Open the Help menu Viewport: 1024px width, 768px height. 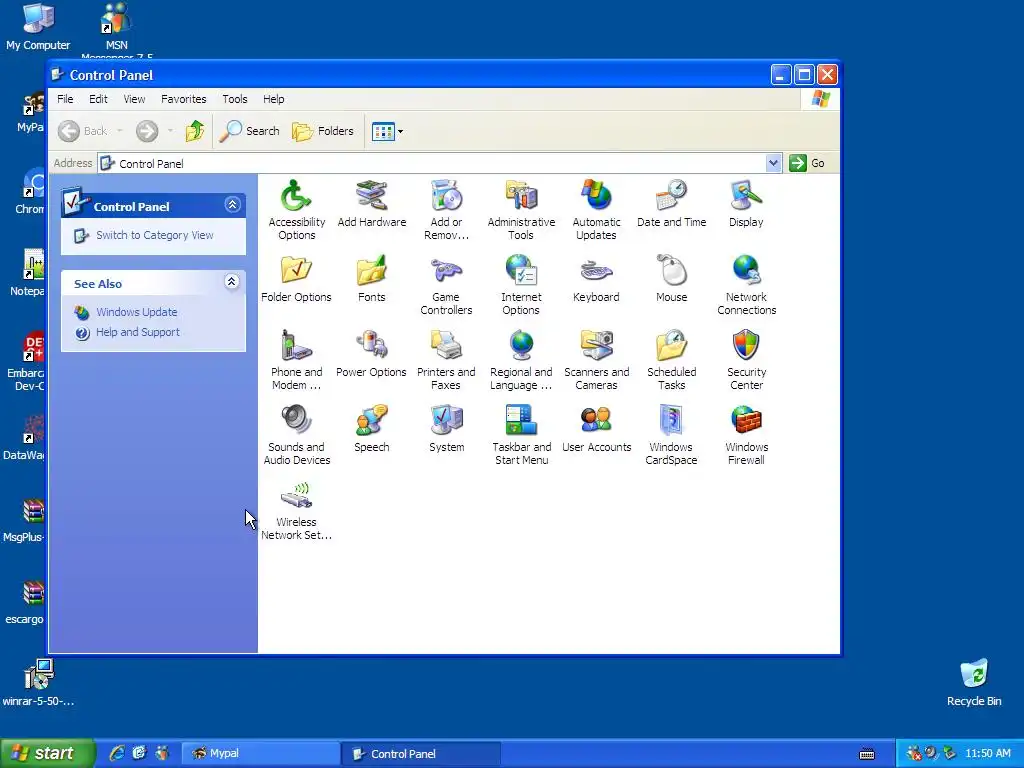(x=274, y=99)
